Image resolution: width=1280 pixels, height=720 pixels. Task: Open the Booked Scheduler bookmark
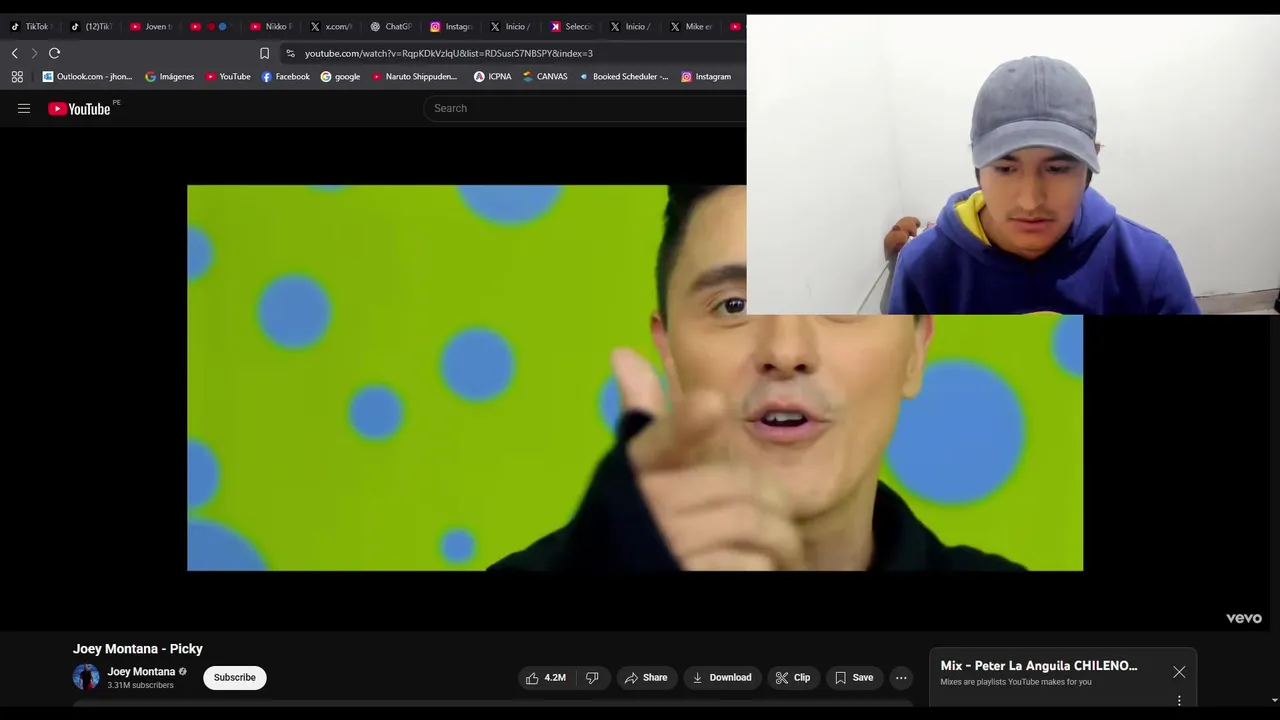(x=624, y=76)
